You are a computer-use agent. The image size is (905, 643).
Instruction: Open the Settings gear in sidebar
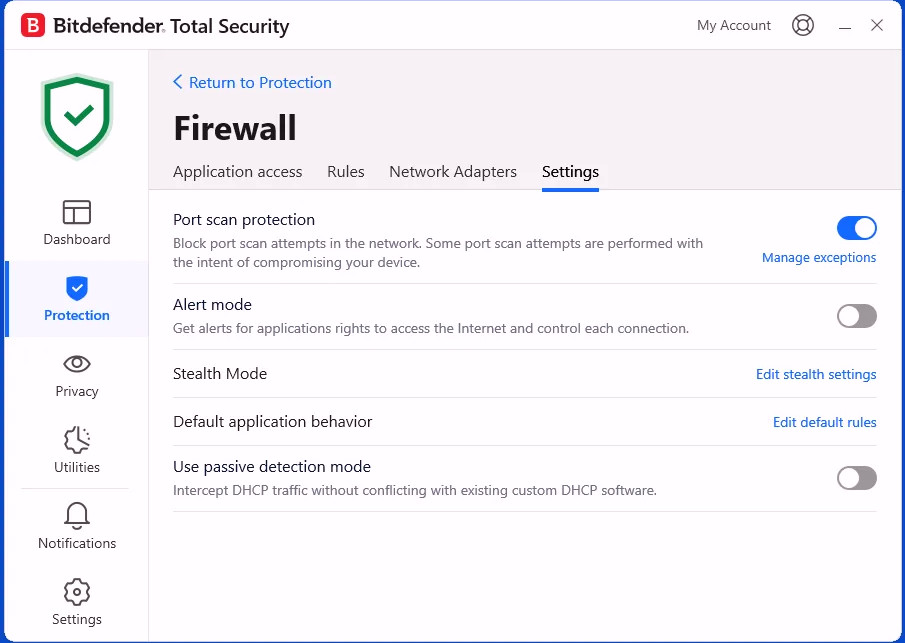coord(77,603)
